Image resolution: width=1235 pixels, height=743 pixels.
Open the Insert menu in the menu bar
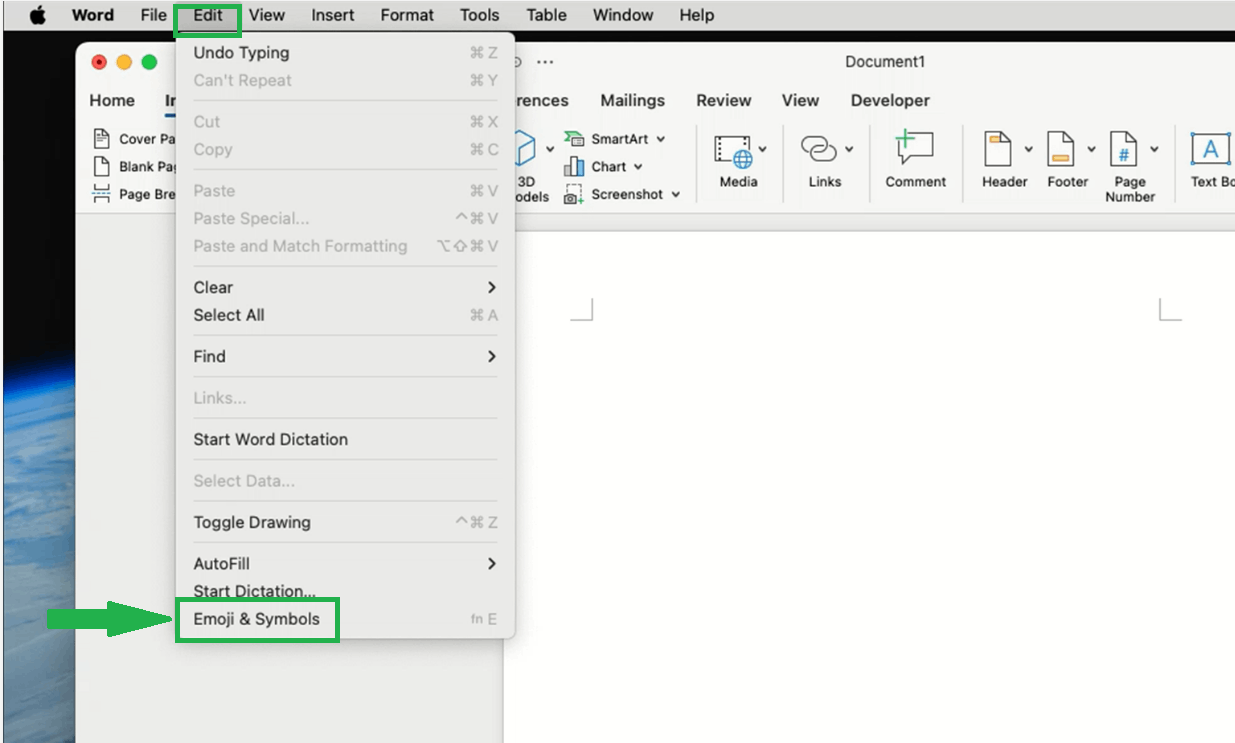pos(333,15)
